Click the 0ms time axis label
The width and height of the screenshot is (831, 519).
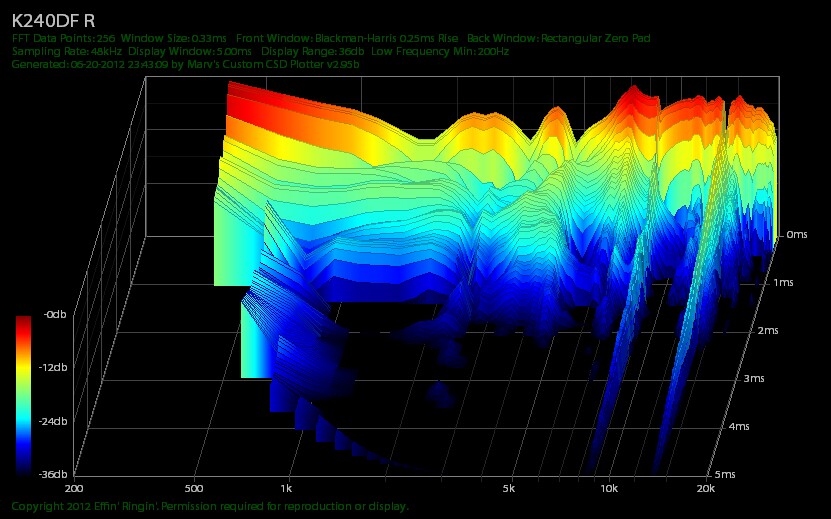click(797, 234)
